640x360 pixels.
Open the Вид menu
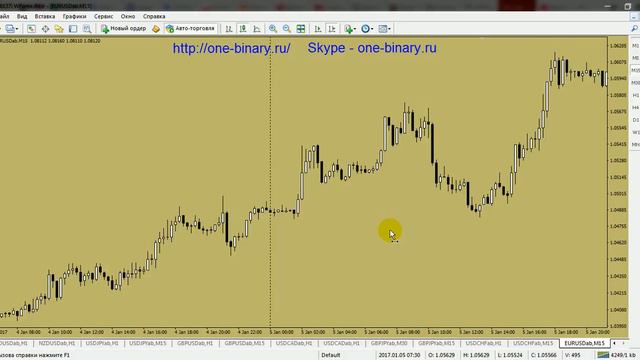[x=22, y=16]
